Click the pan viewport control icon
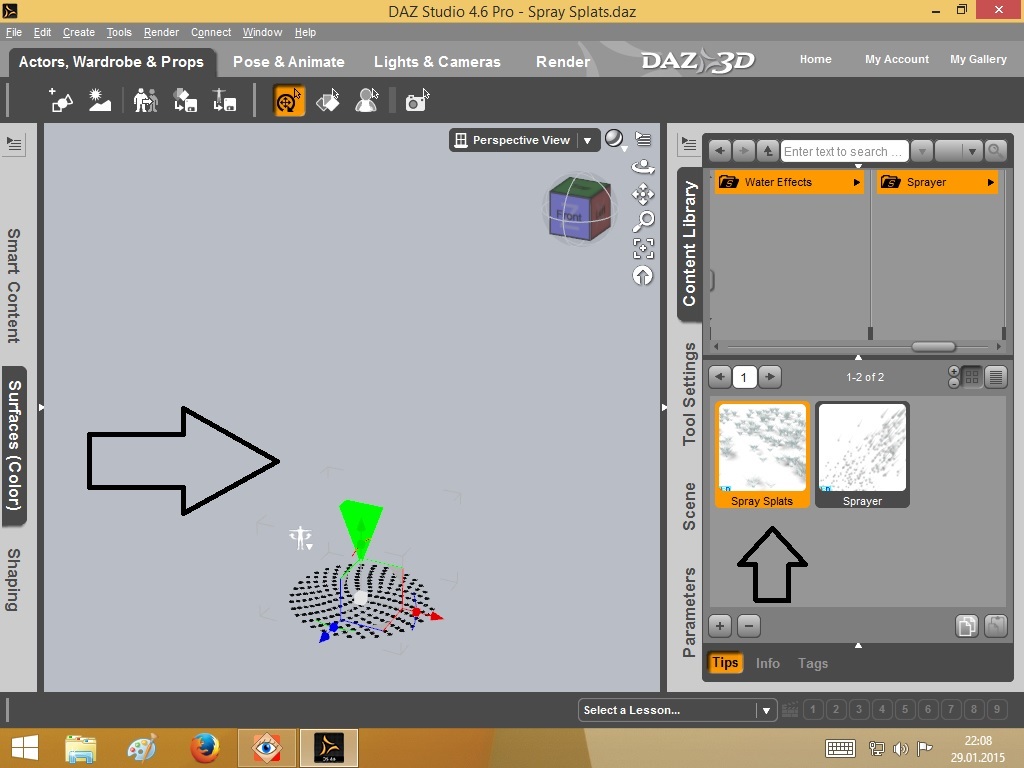 click(643, 194)
